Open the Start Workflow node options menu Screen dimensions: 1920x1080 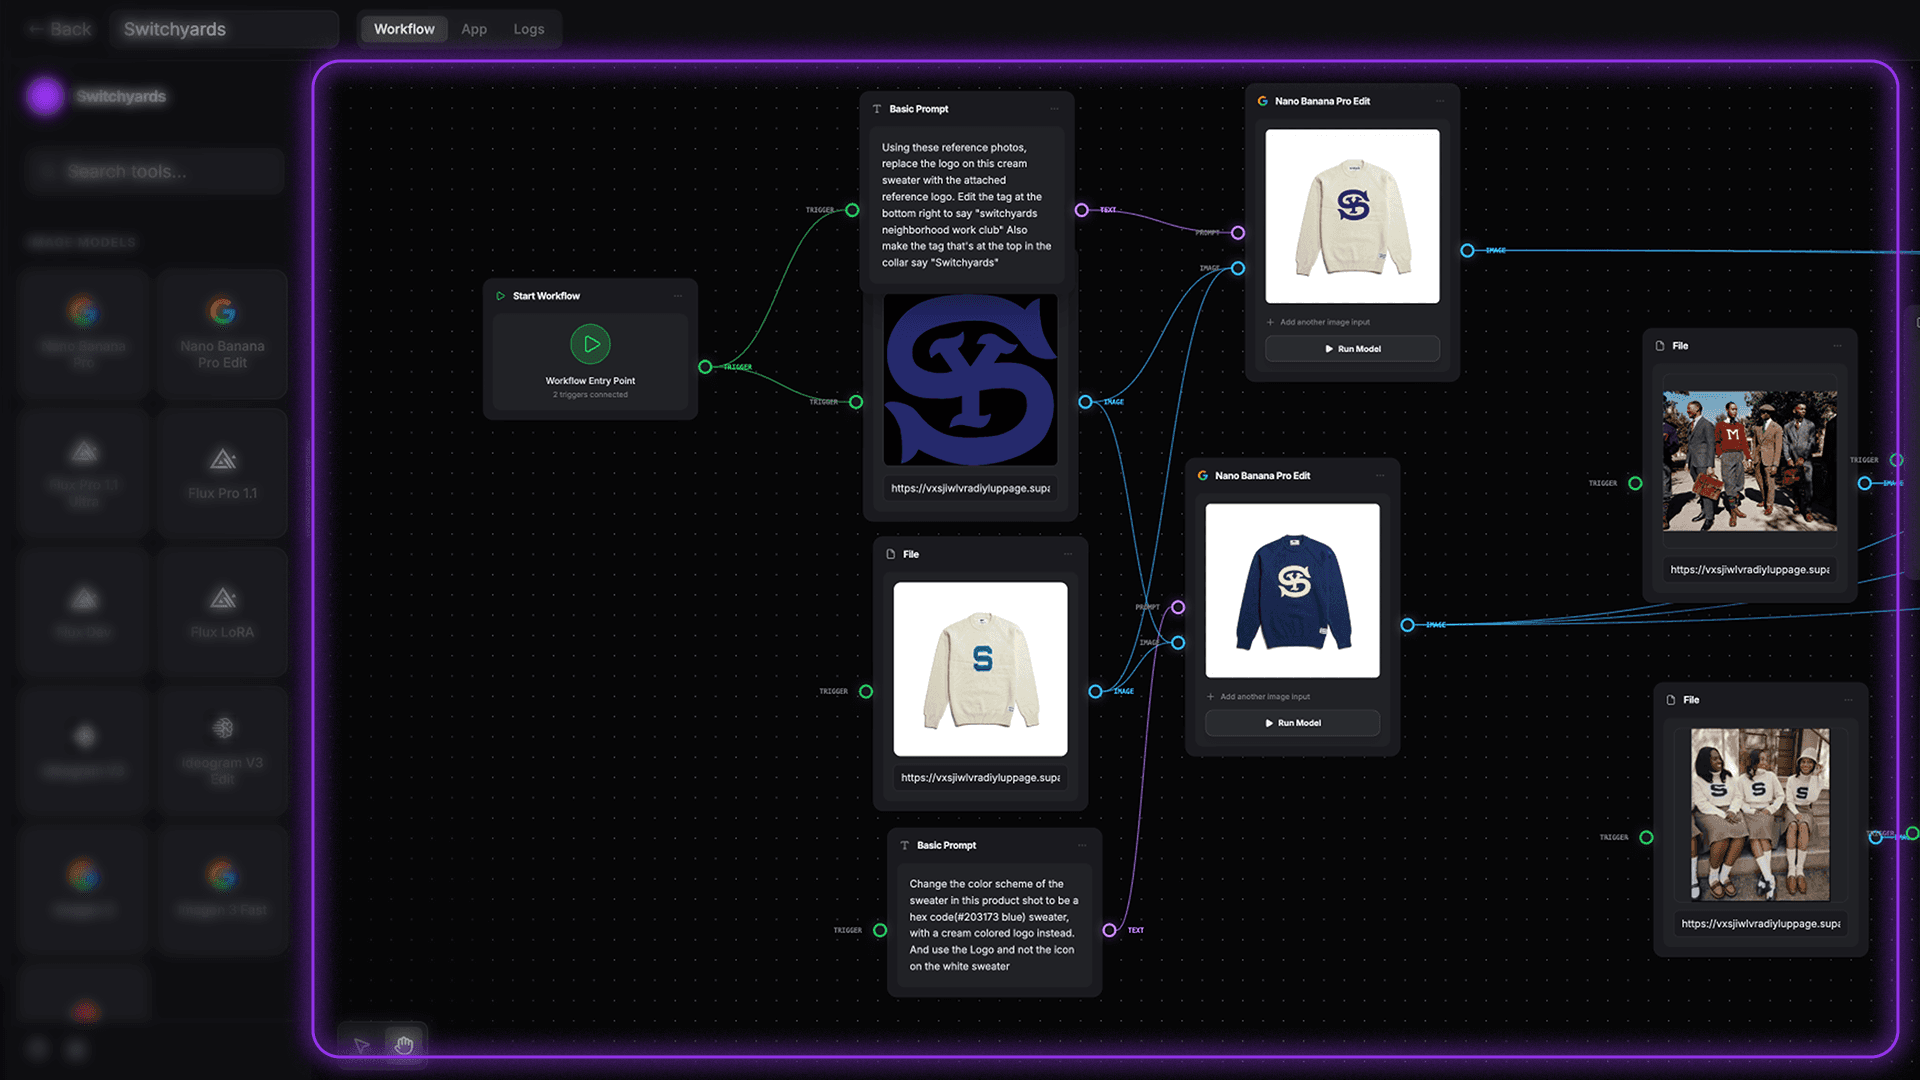(678, 296)
